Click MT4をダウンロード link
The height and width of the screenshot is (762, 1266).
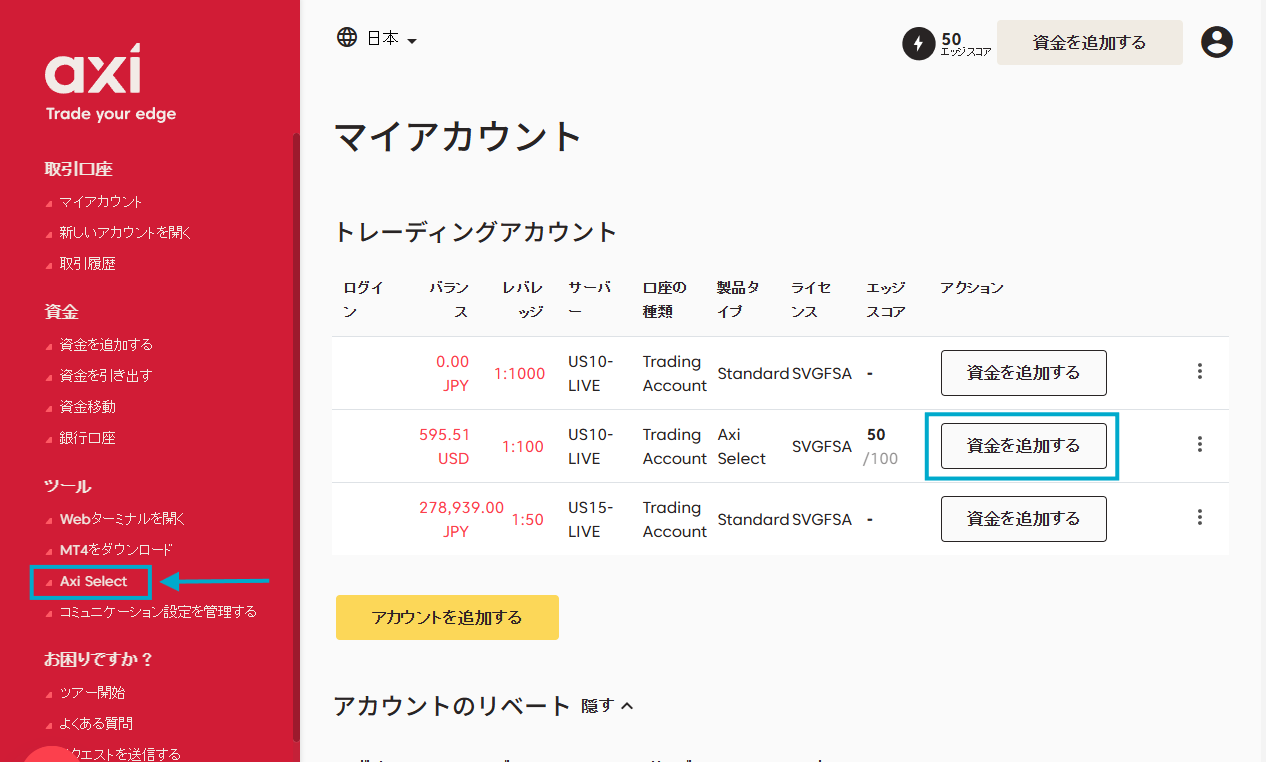click(116, 550)
